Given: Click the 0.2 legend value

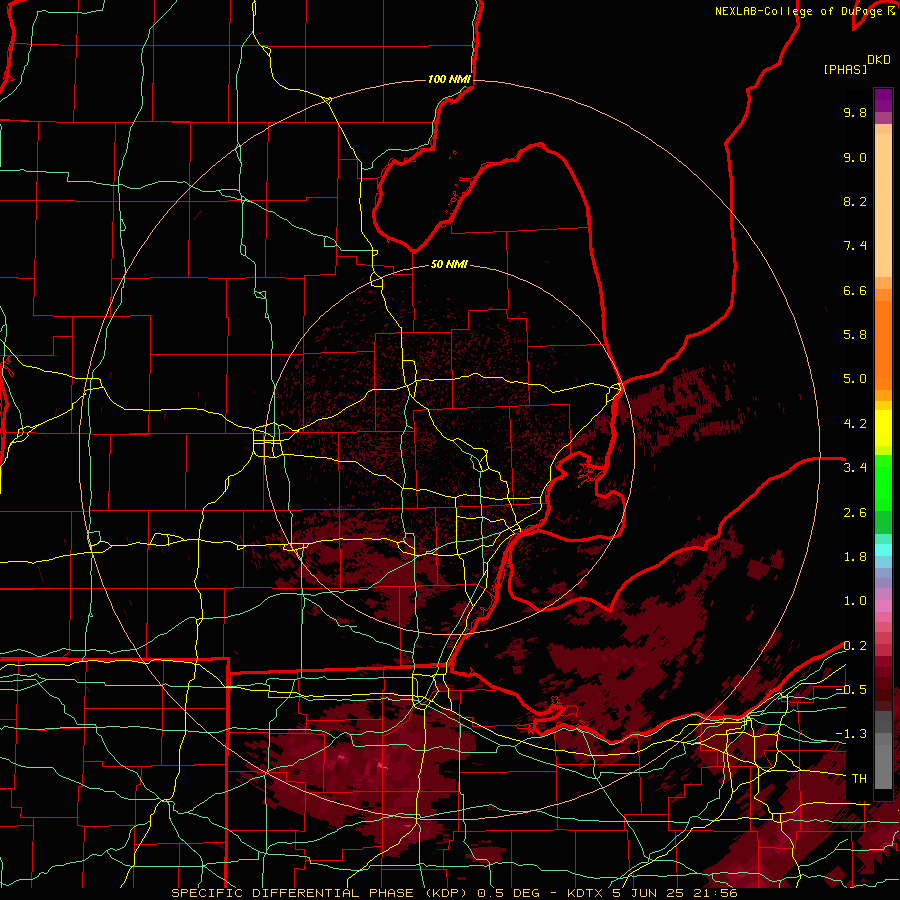Looking at the screenshot, I should click(x=855, y=646).
